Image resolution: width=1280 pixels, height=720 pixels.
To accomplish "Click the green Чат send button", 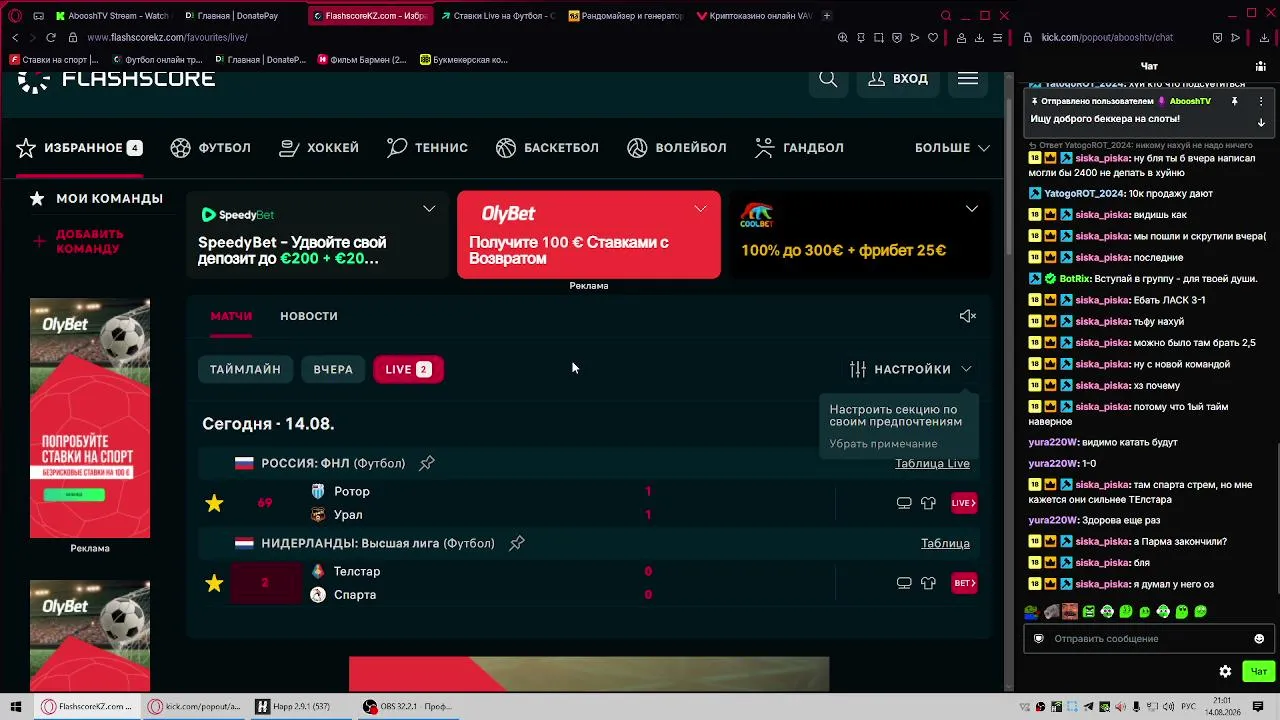I will tap(1259, 672).
